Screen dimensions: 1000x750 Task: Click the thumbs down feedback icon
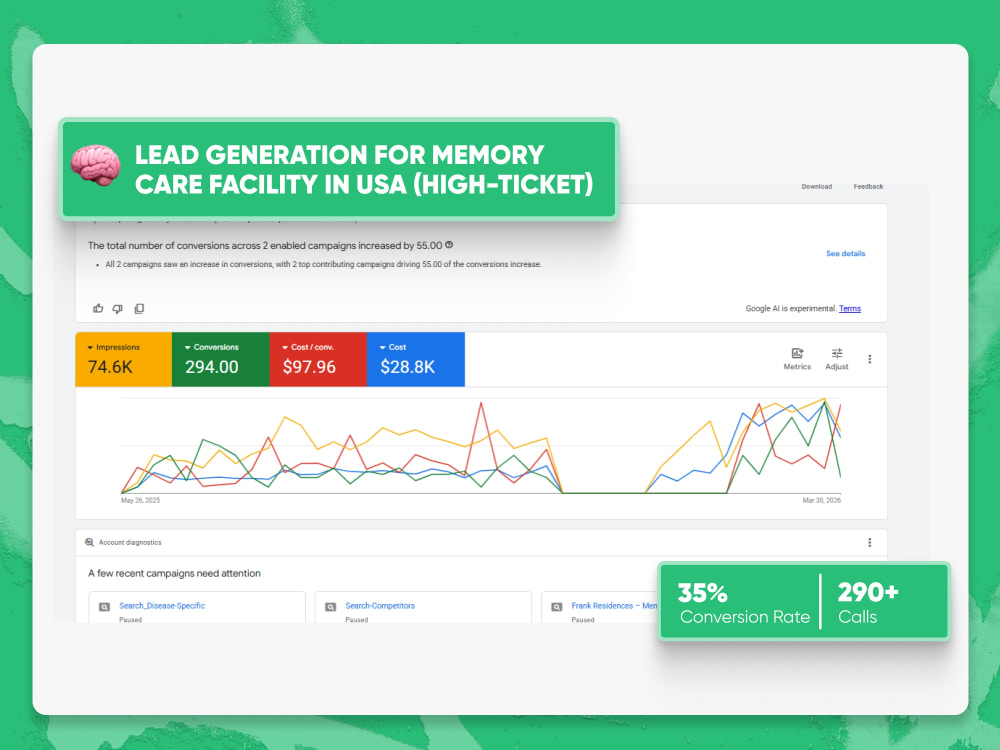118,309
